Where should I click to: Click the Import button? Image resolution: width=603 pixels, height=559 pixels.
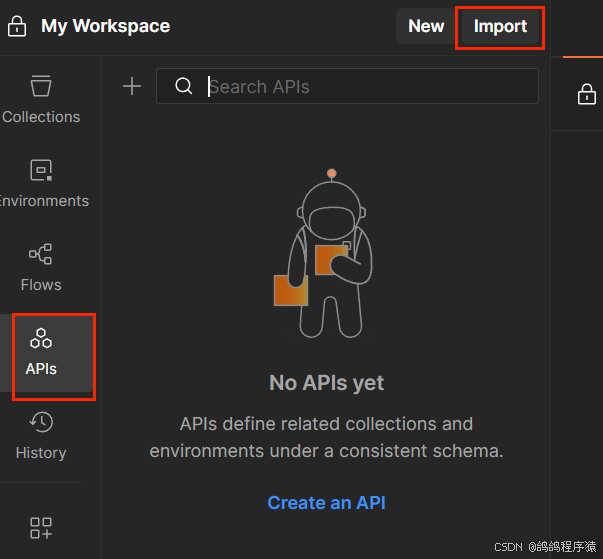tap(500, 27)
